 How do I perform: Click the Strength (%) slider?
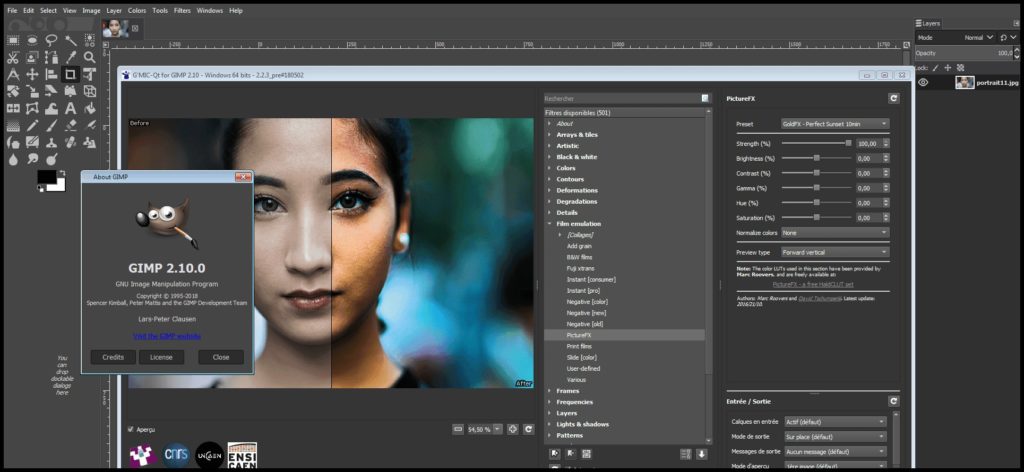(x=816, y=143)
